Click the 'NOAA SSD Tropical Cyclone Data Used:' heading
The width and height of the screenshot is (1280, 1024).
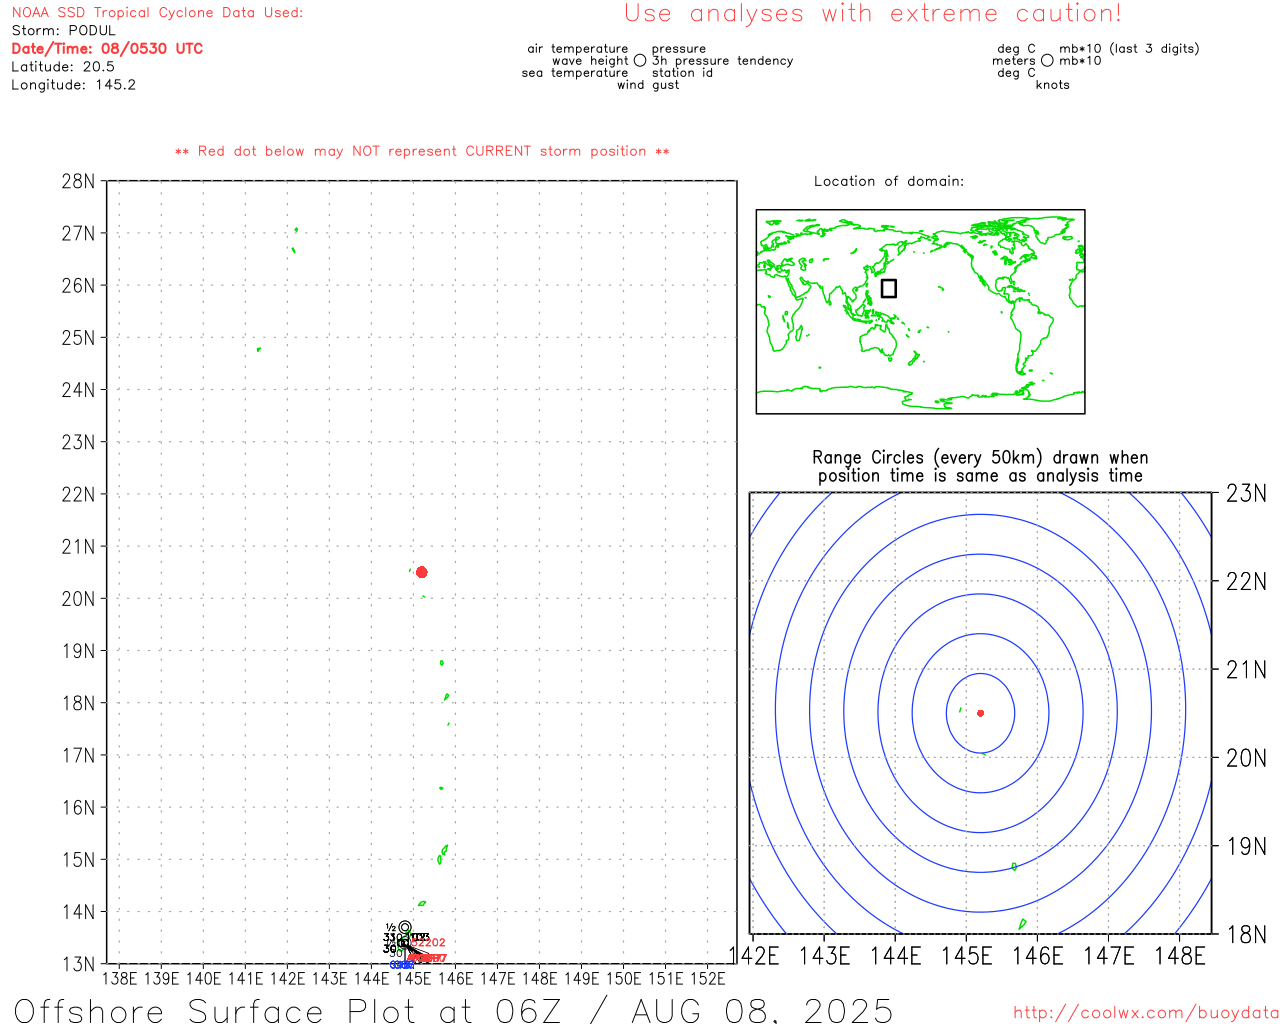(x=157, y=13)
